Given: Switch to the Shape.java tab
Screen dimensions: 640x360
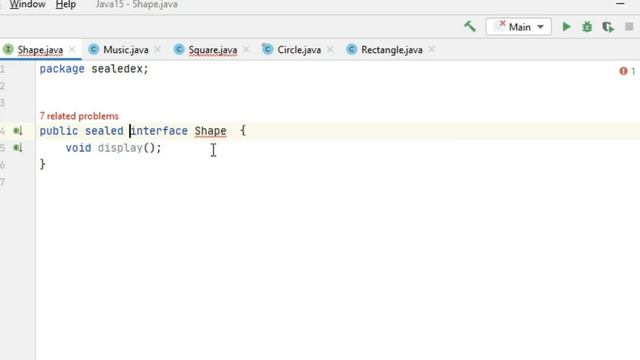Looking at the screenshot, I should point(40,50).
